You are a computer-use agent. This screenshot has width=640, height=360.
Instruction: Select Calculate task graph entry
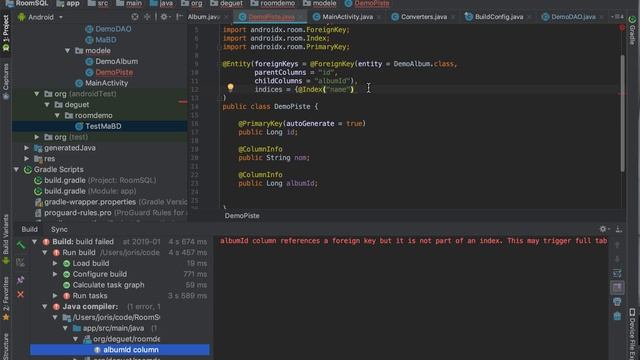[x=108, y=285]
